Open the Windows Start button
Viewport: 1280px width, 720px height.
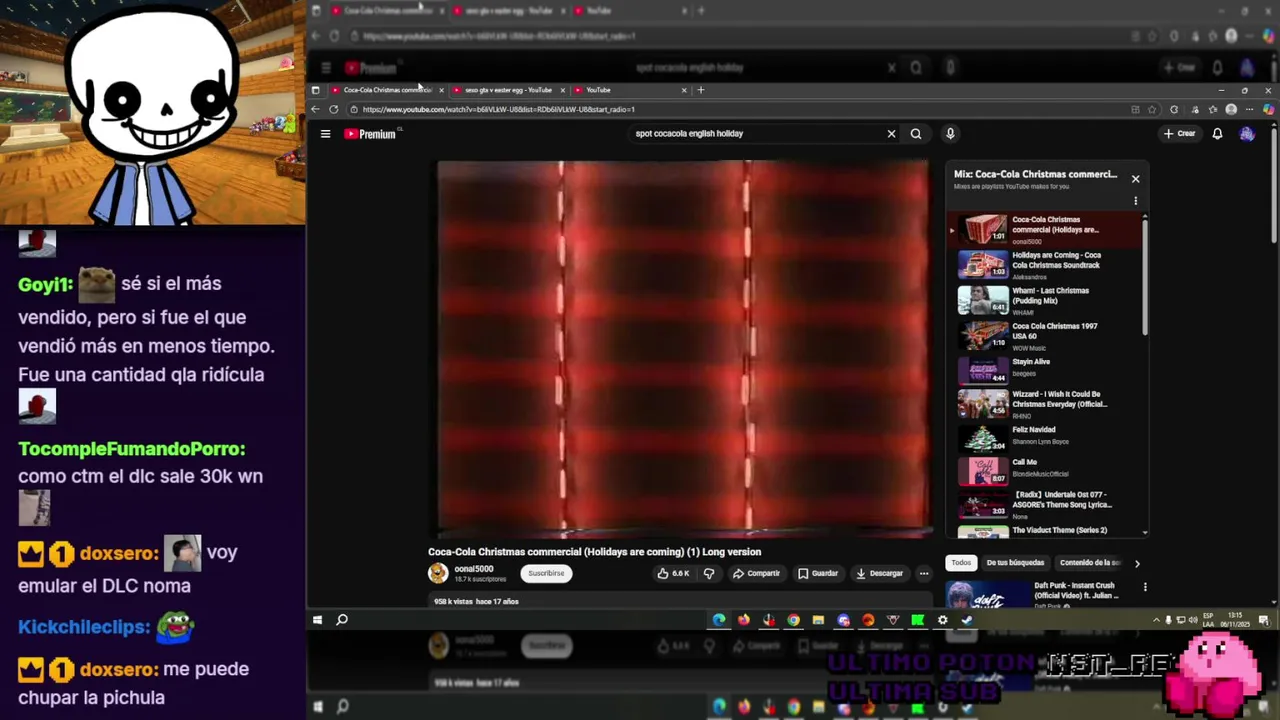tap(317, 620)
